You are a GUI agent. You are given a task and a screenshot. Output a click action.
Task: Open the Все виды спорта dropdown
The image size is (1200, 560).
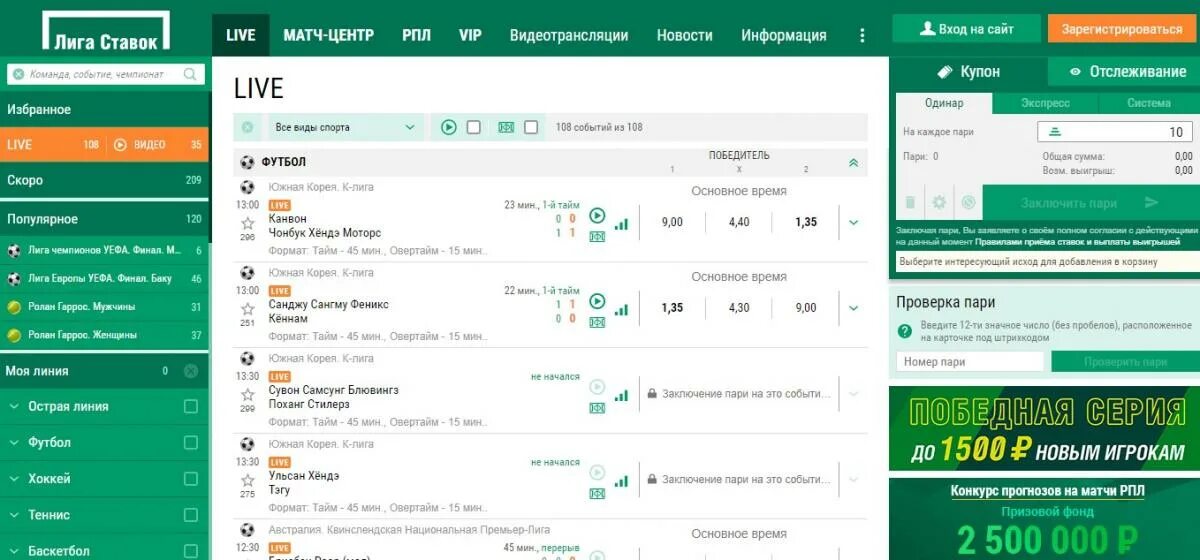(x=345, y=127)
